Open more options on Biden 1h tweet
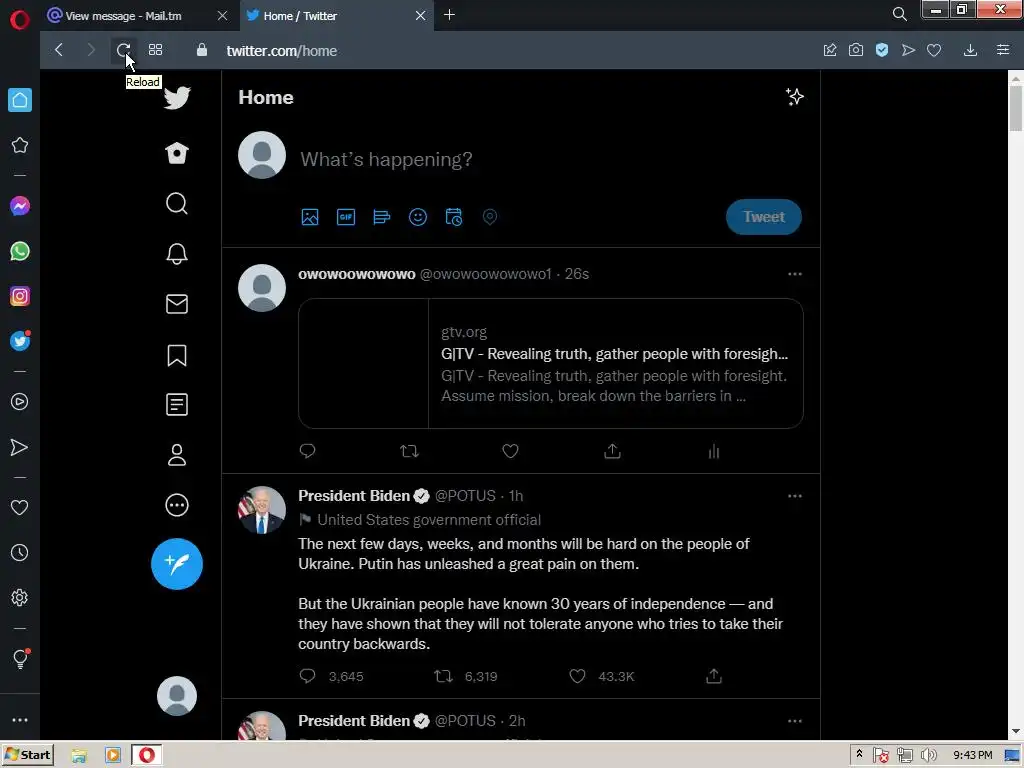Screen dimensions: 1024x768 (x=795, y=496)
